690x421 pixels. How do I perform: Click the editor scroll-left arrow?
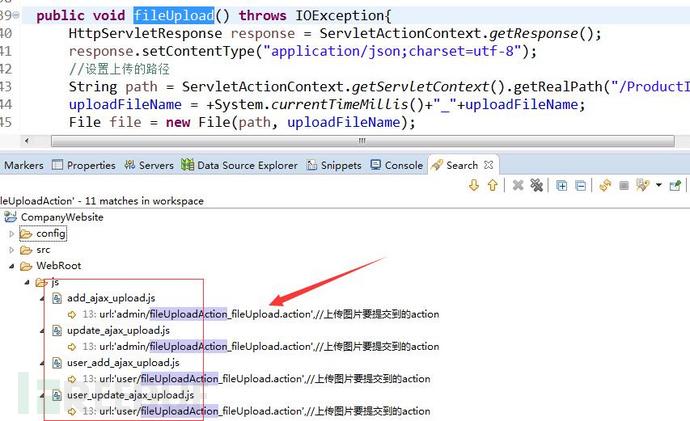tap(27, 141)
